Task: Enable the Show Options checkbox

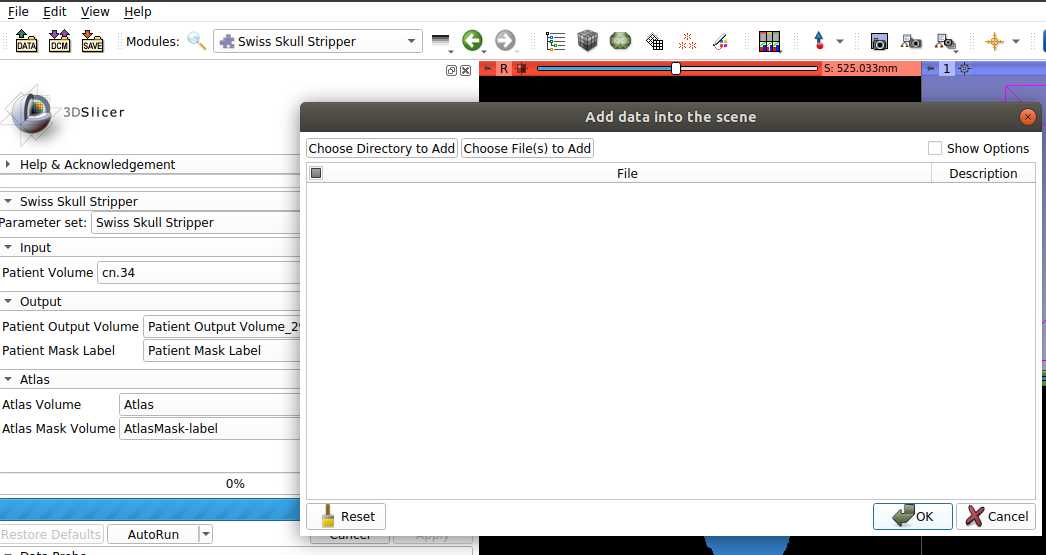Action: 935,148
